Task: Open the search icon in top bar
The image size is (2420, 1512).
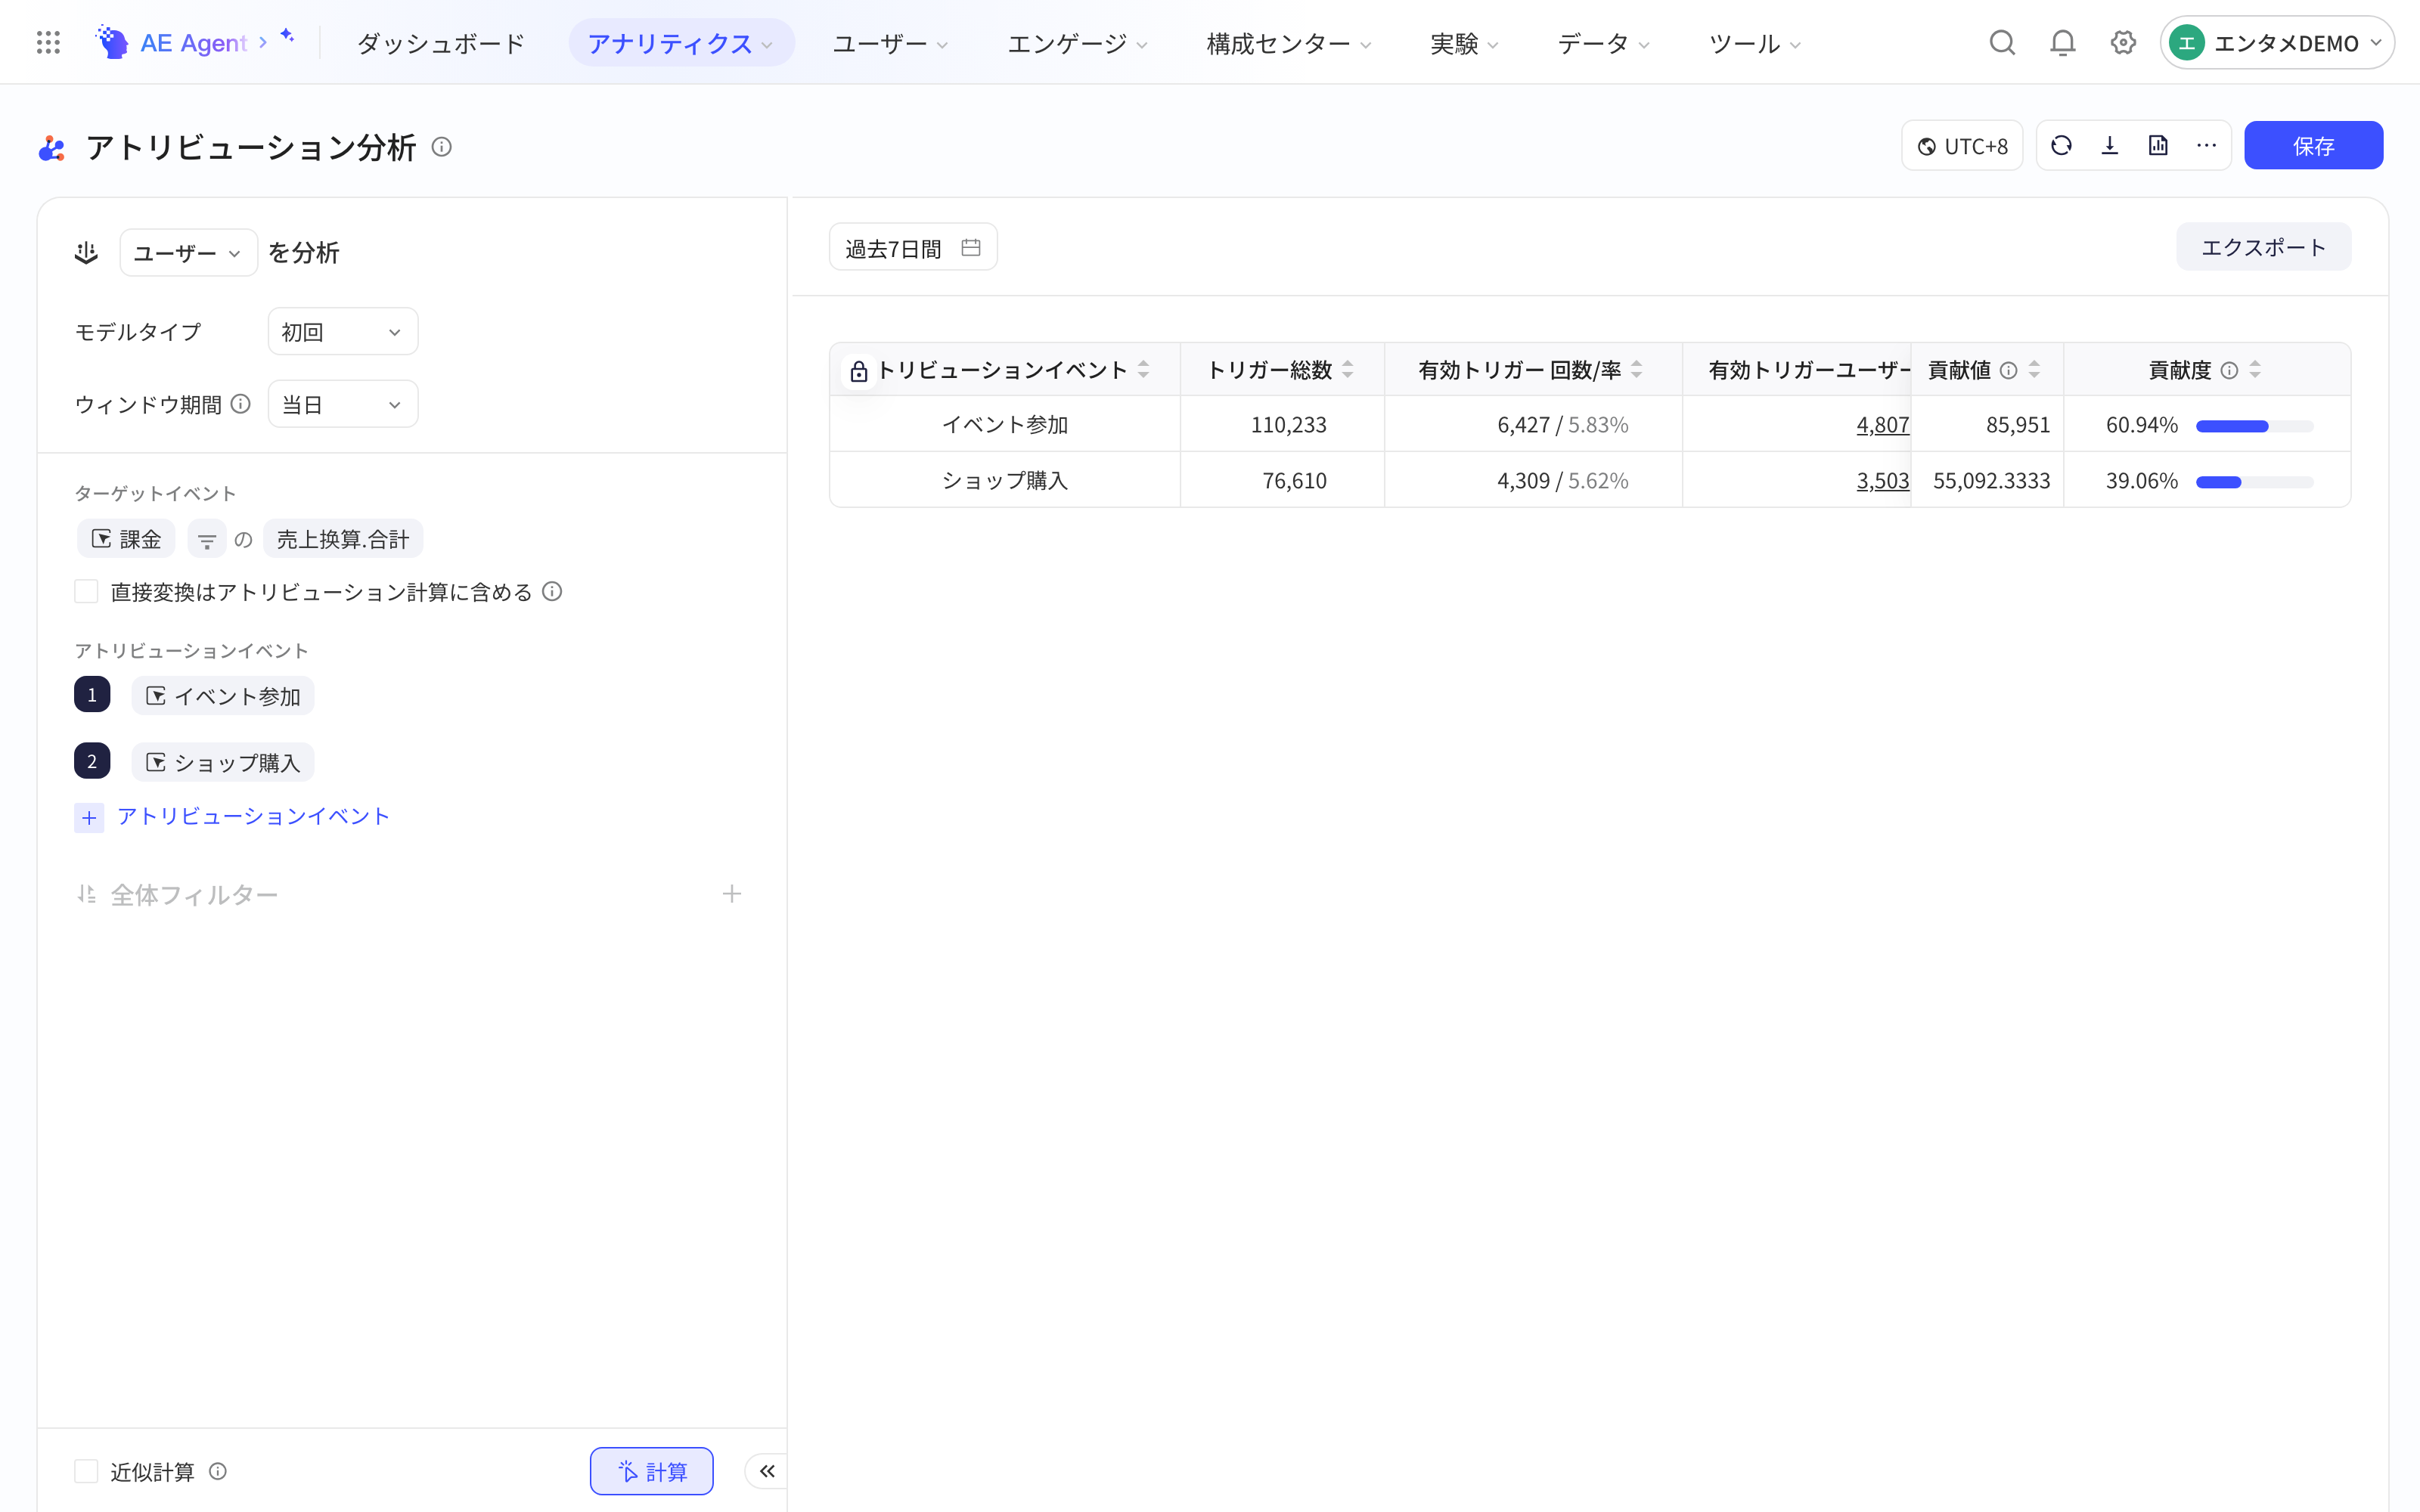Action: coord(2002,42)
